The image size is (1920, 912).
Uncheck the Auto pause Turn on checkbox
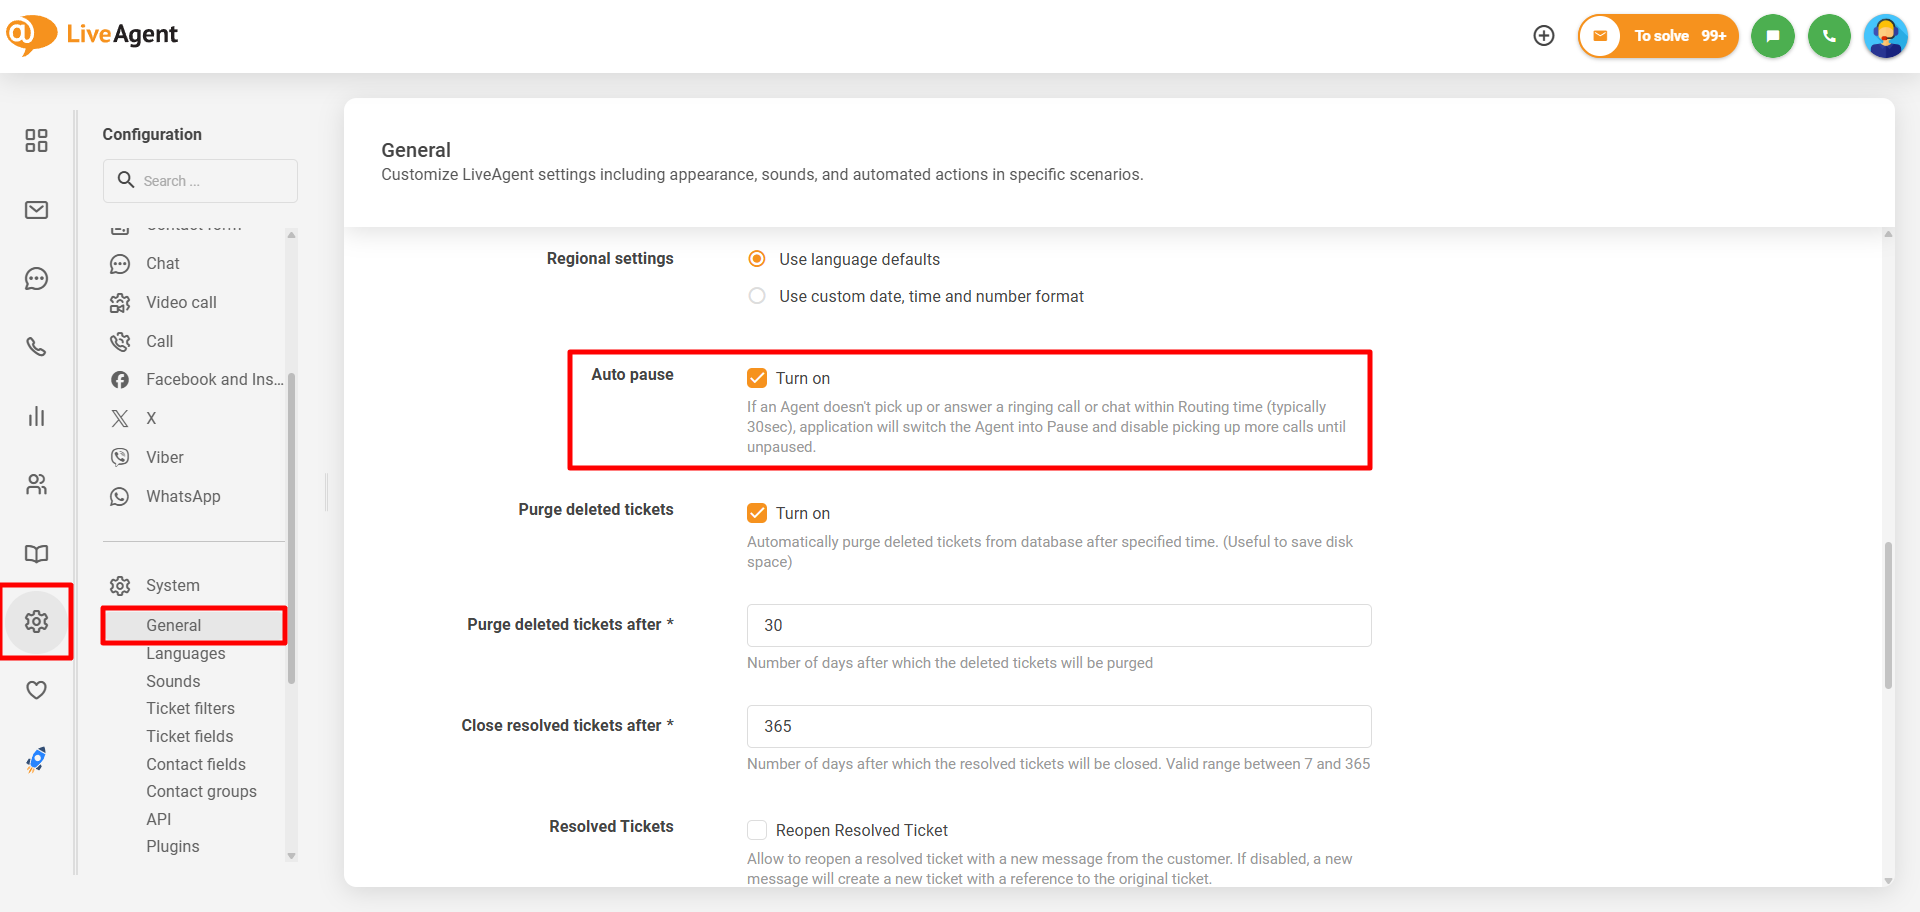click(x=757, y=378)
